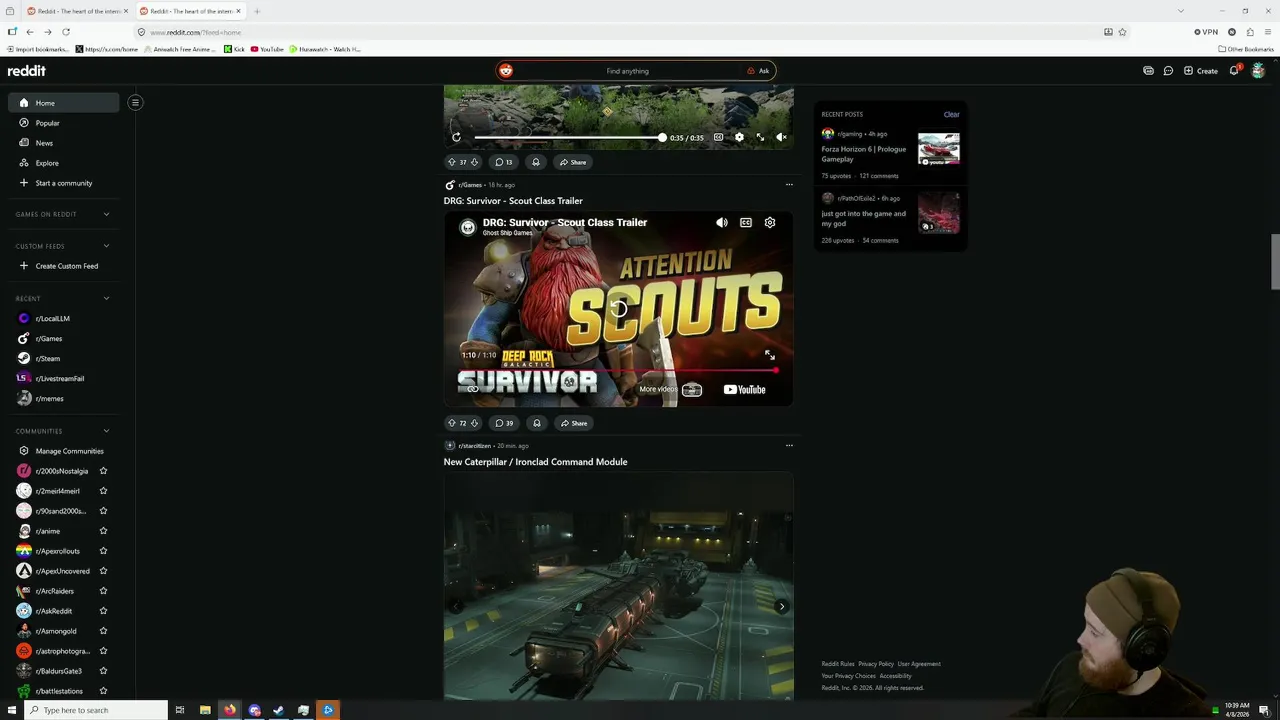Click the Create post button
Viewport: 1280px width, 720px height.
tap(1201, 71)
